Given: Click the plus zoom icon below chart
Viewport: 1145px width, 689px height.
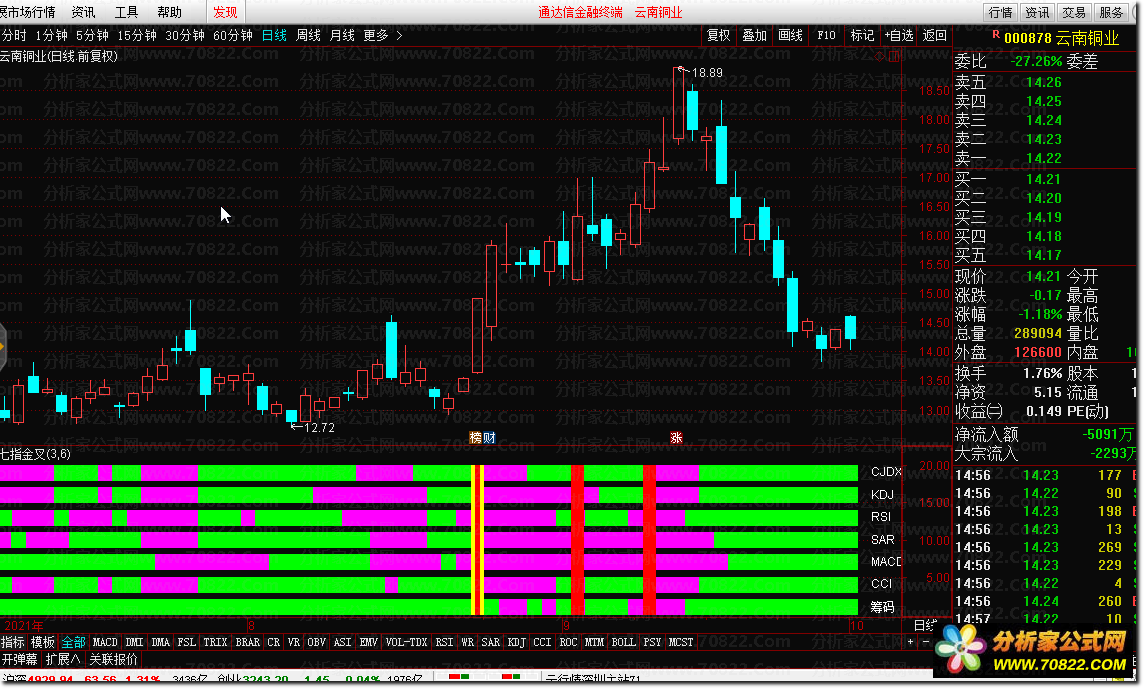Looking at the screenshot, I should (x=910, y=642).
